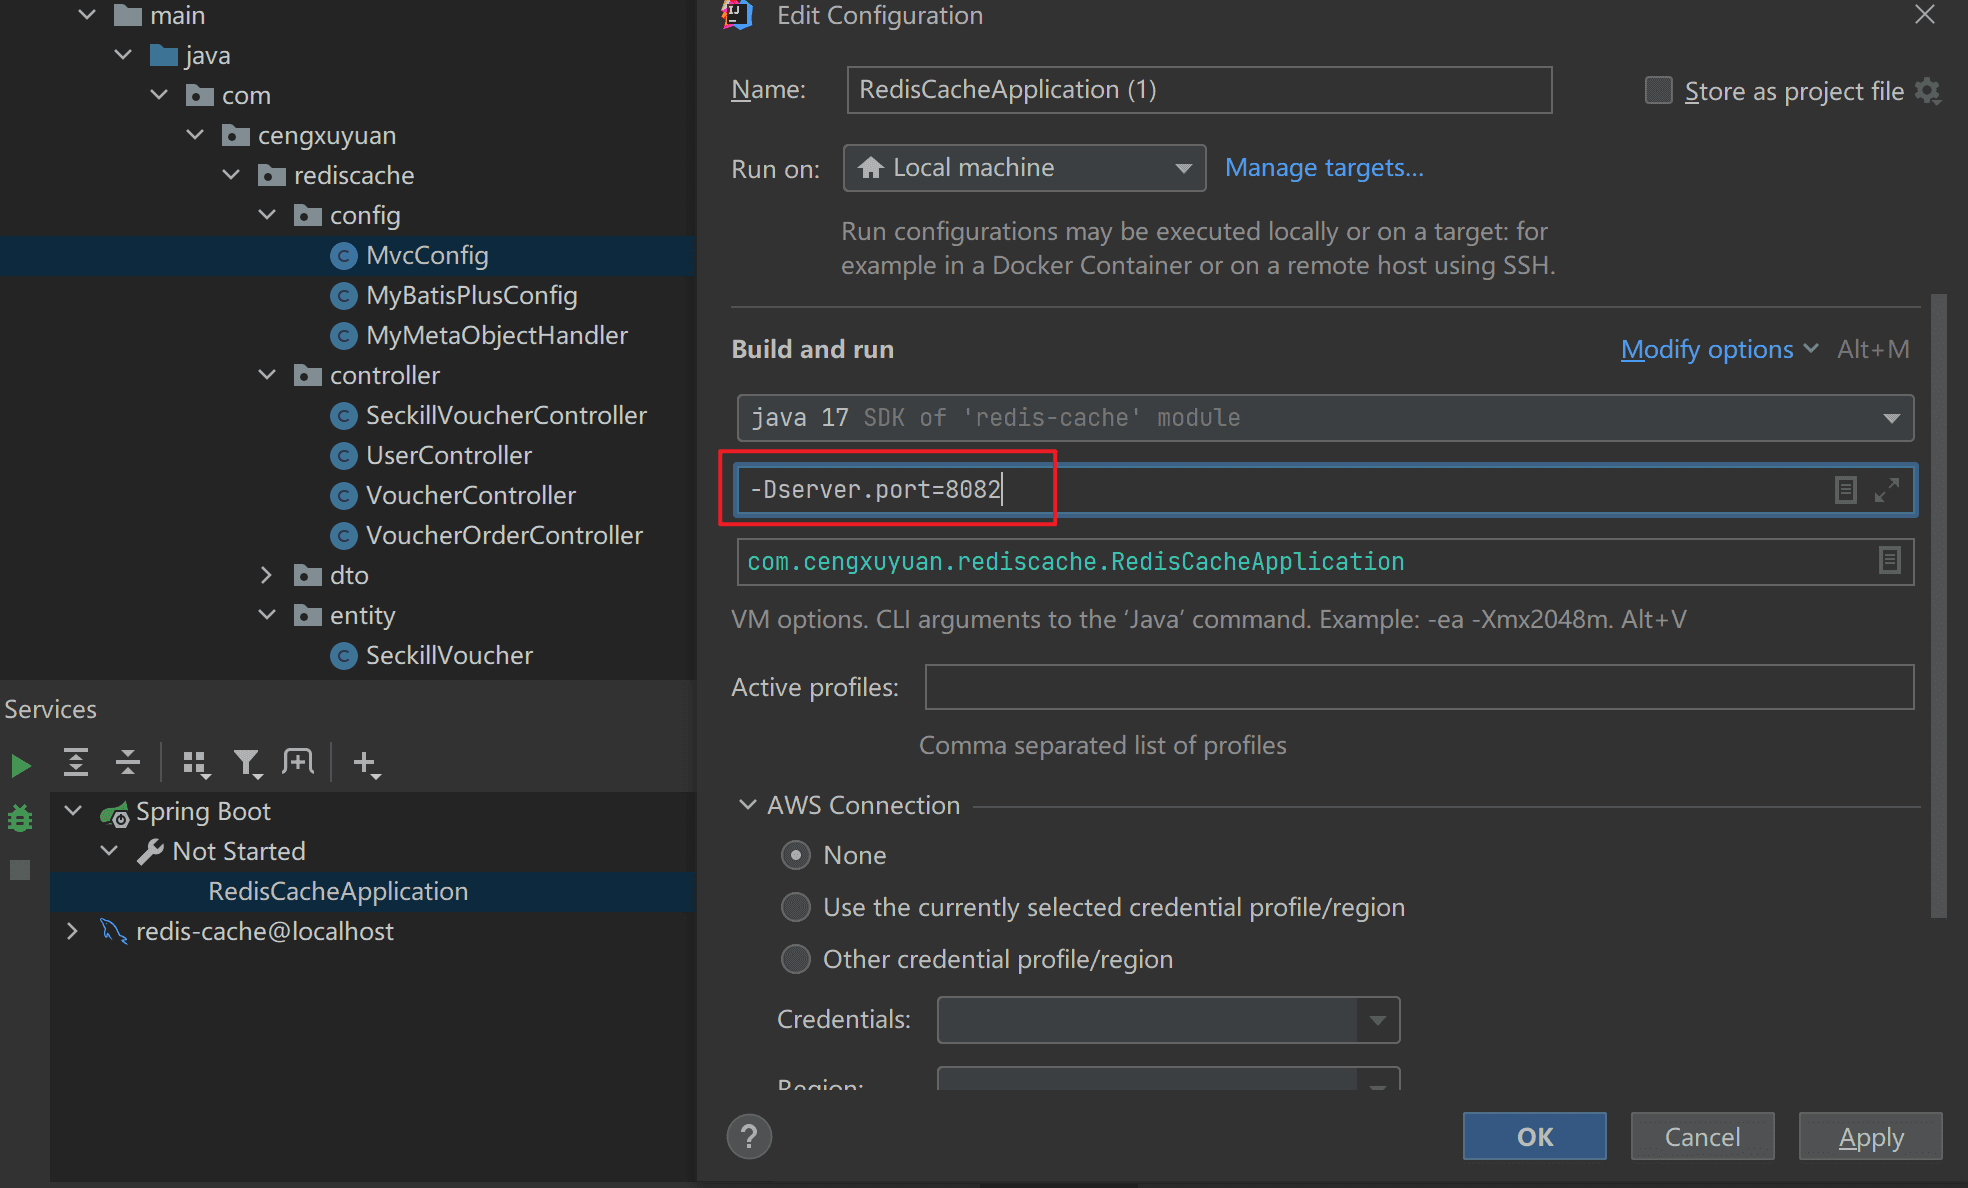Open MyMetaObjectHandler class
The width and height of the screenshot is (1968, 1188).
pyautogui.click(x=496, y=336)
